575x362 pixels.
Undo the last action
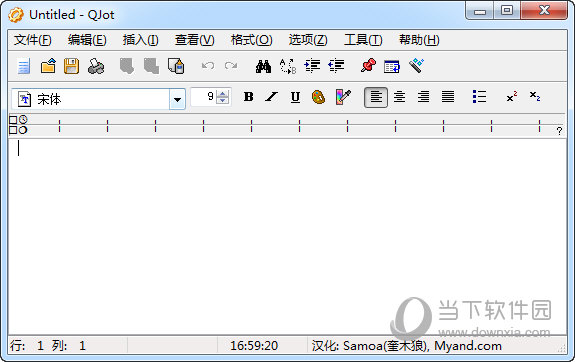click(208, 66)
